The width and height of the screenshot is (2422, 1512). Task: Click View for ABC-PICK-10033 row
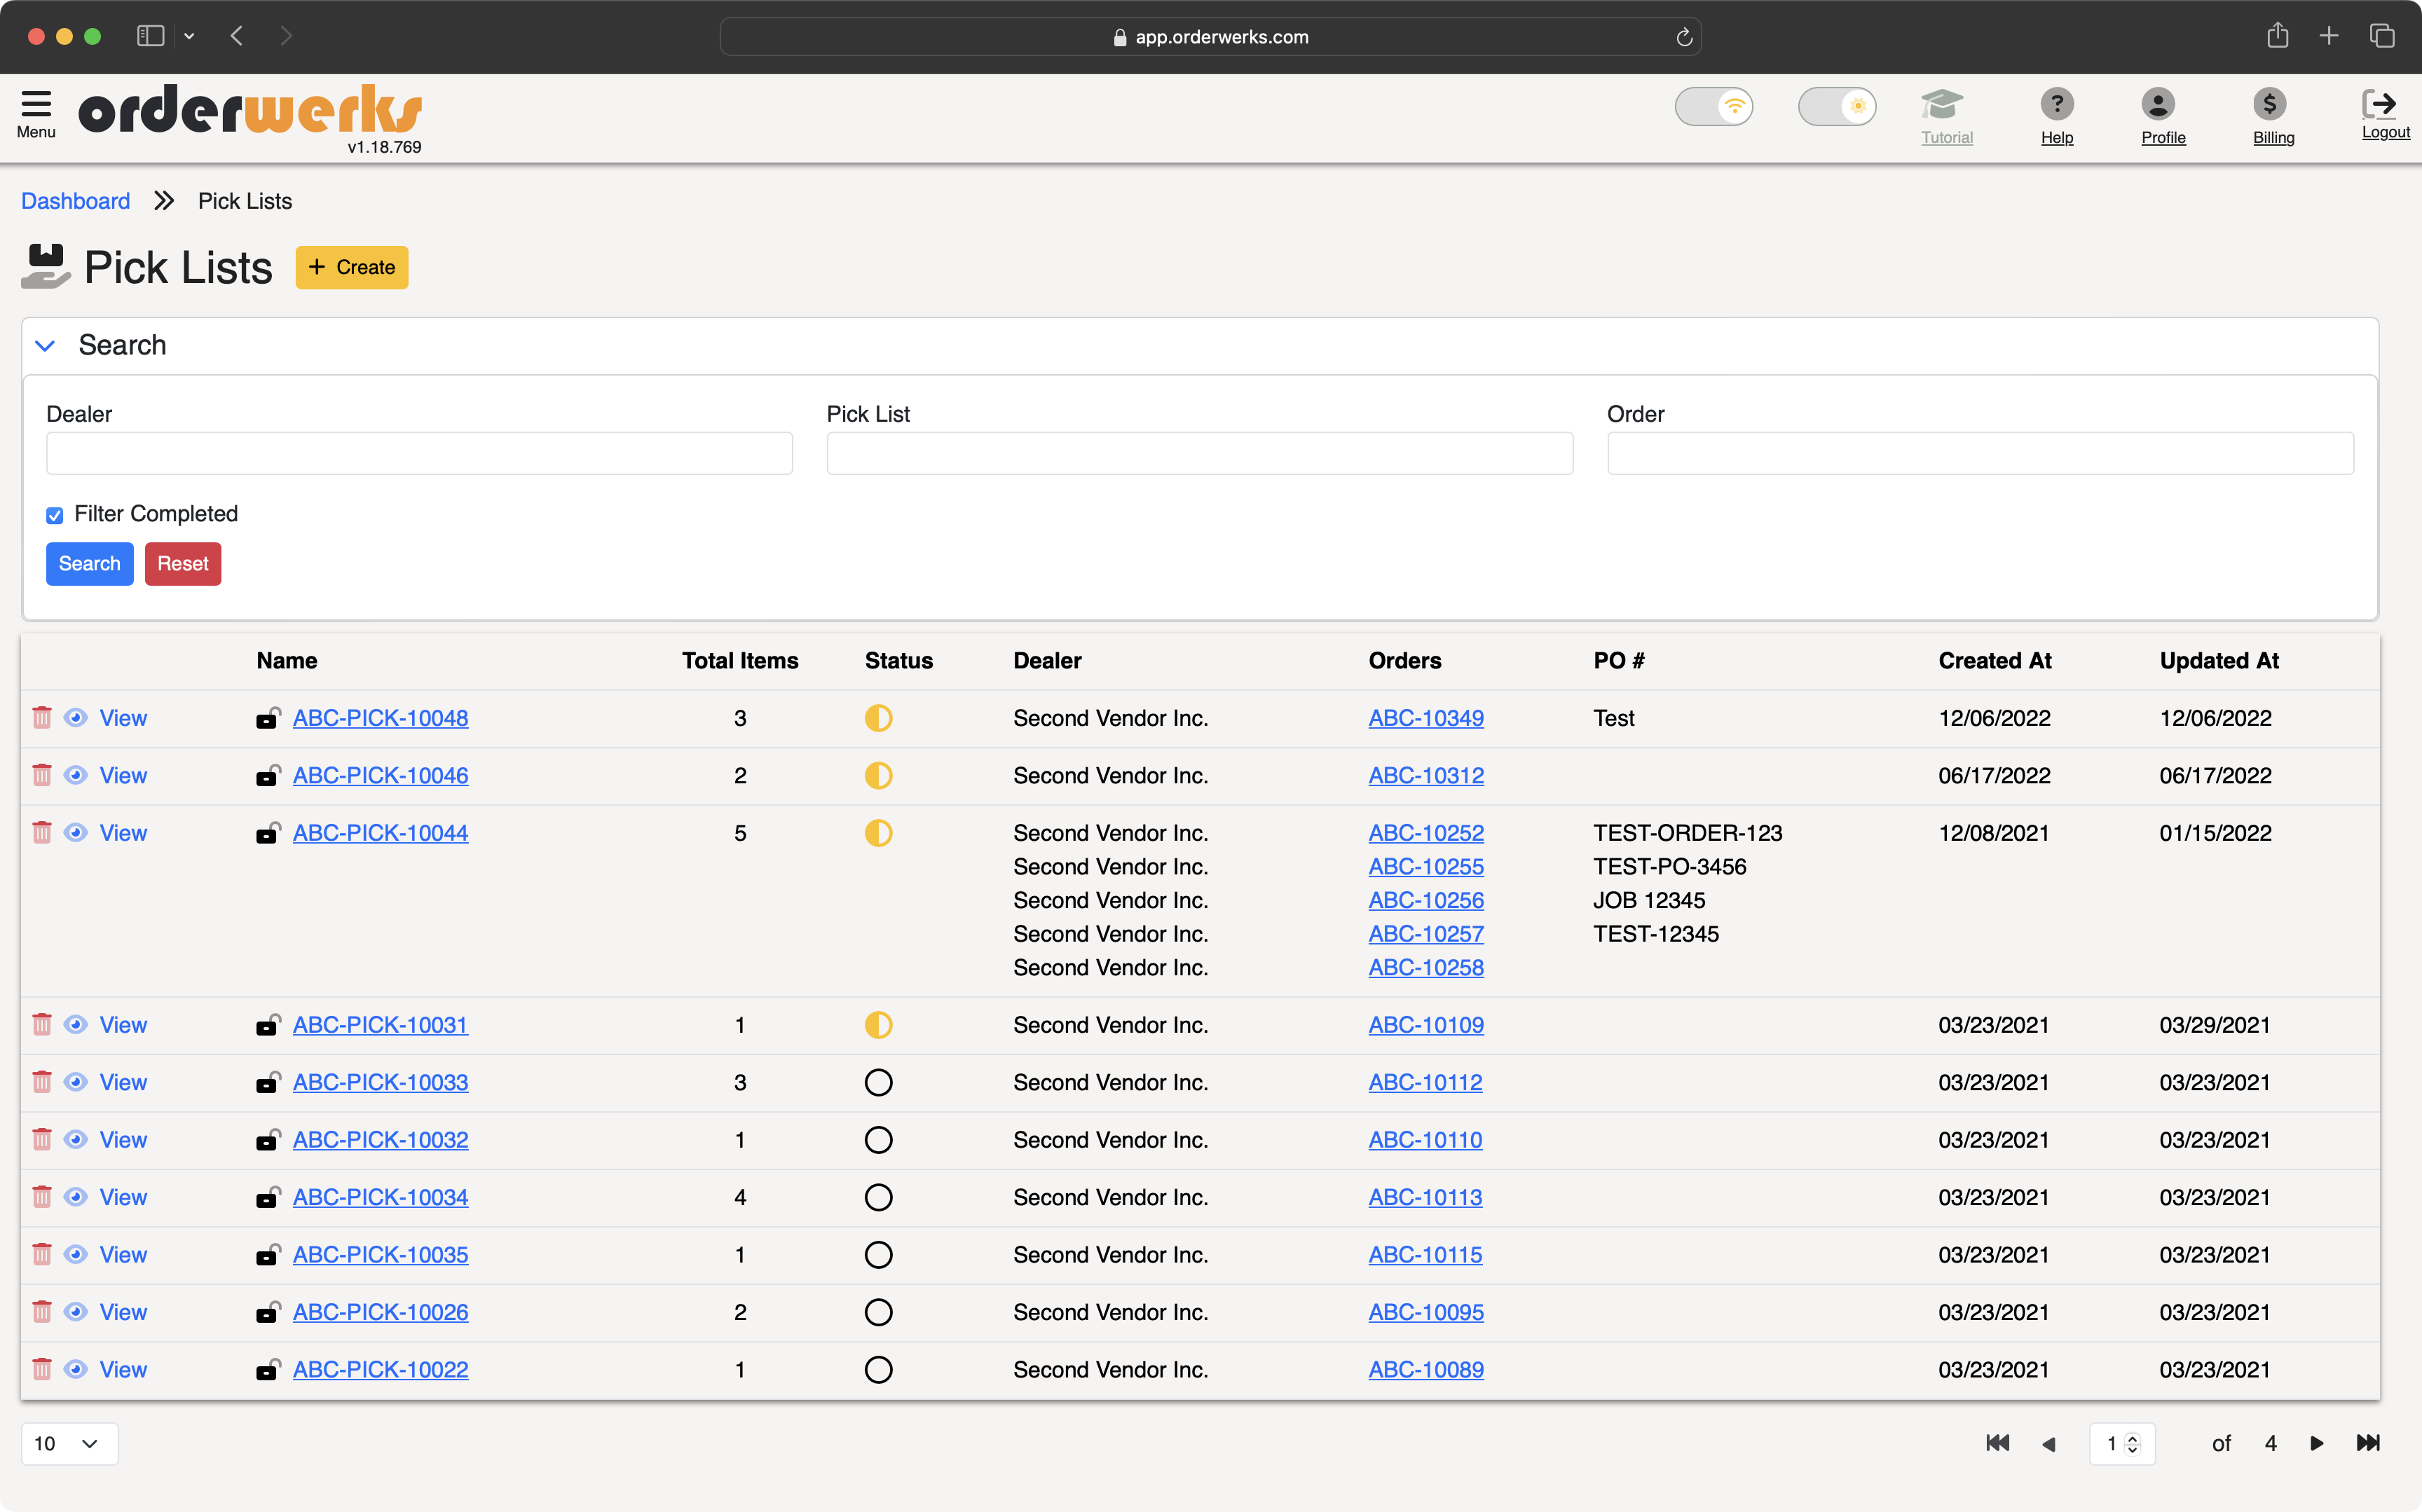coord(123,1082)
